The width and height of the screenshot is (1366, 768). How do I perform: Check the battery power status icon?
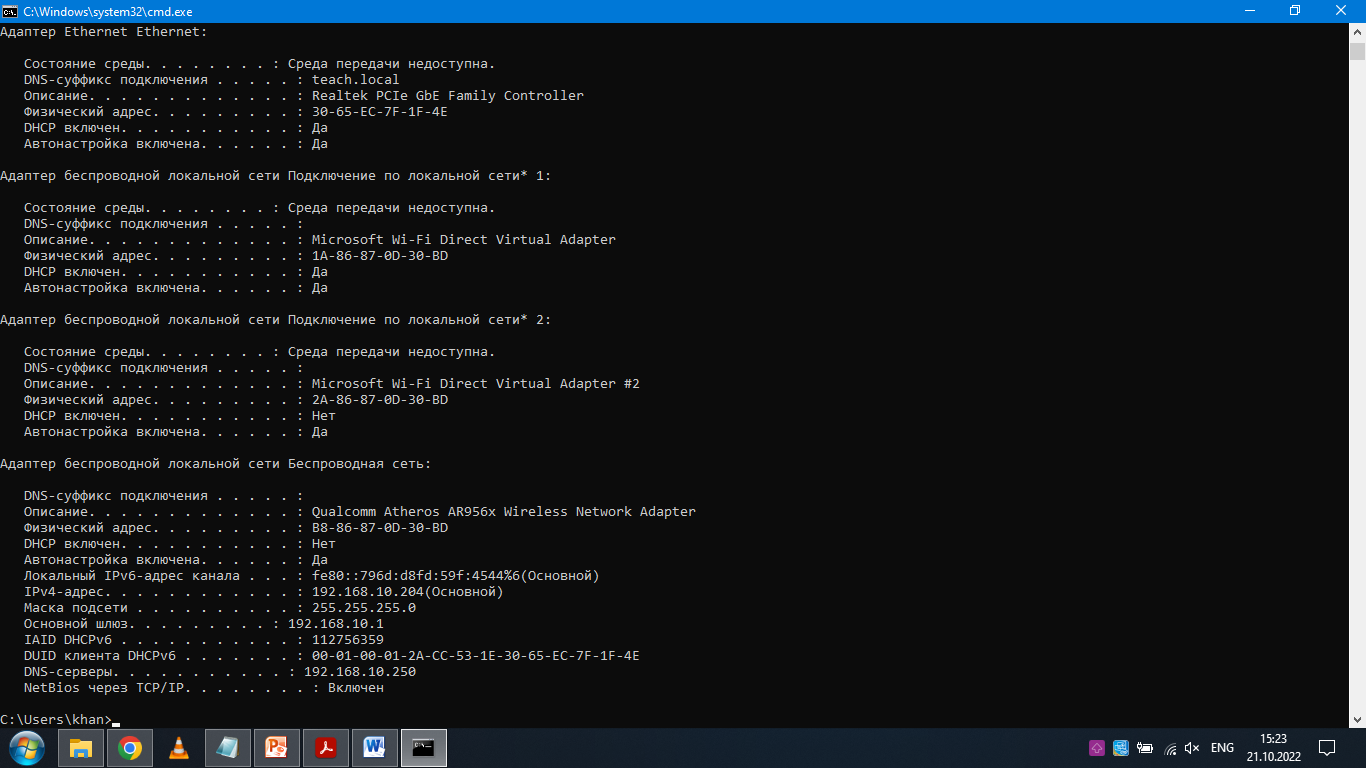point(1145,748)
